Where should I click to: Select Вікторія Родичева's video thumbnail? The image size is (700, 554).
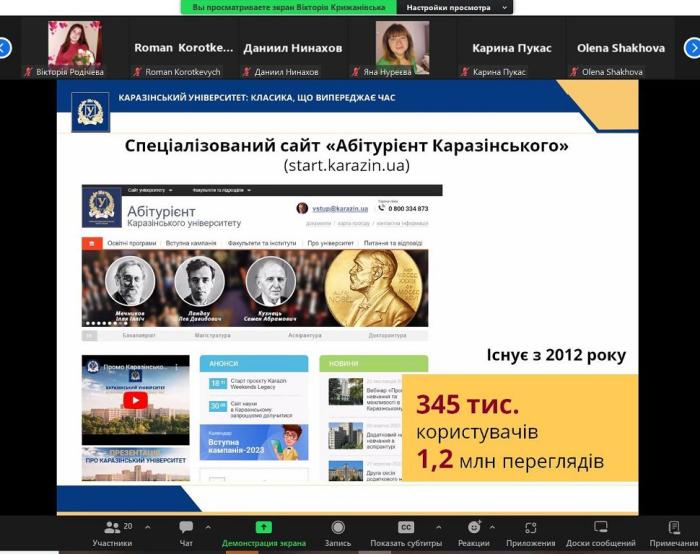(x=74, y=44)
